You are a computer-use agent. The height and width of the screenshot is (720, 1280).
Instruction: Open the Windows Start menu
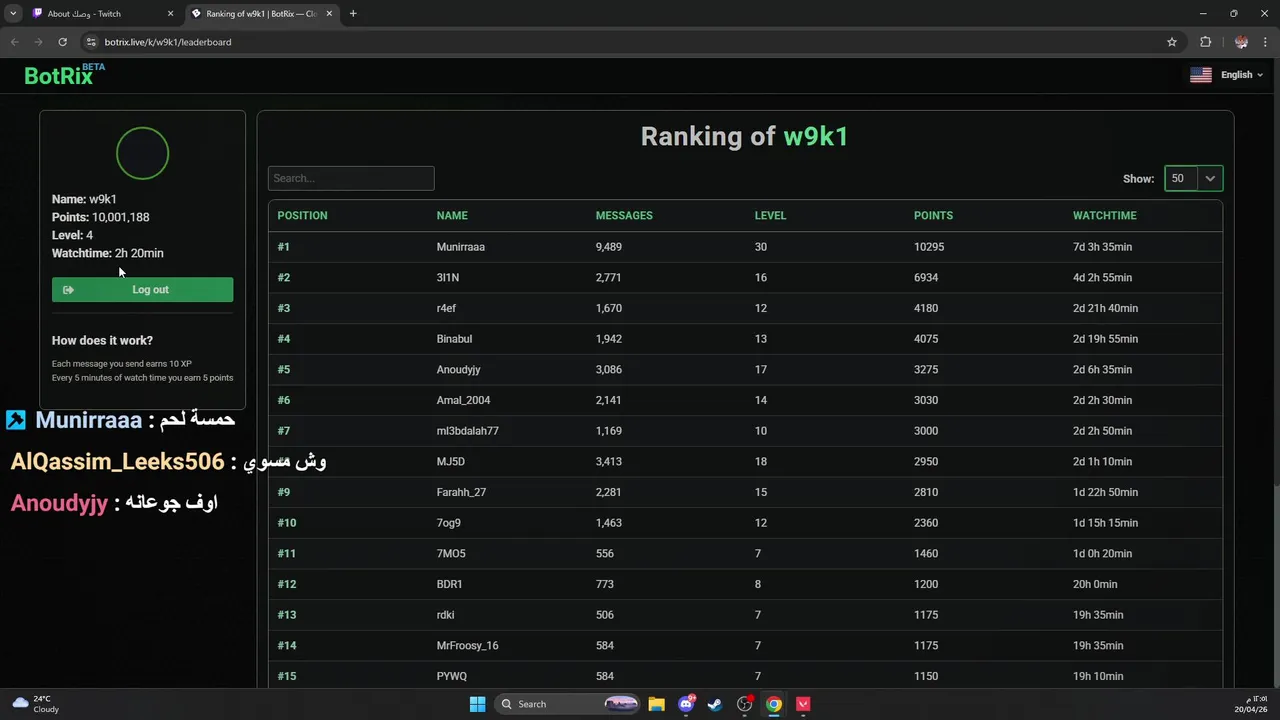coord(477,704)
